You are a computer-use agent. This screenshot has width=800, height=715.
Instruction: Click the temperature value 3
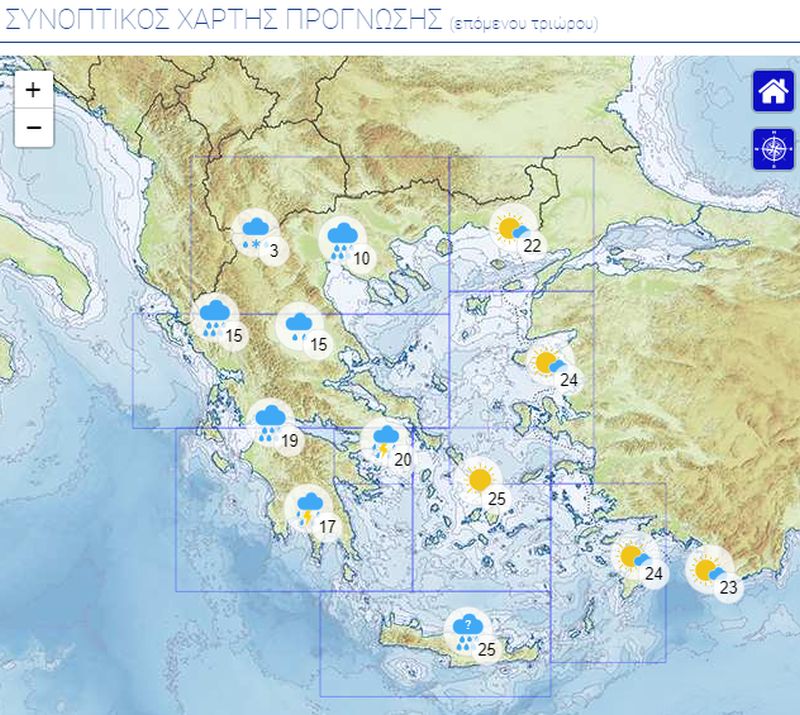coord(274,251)
